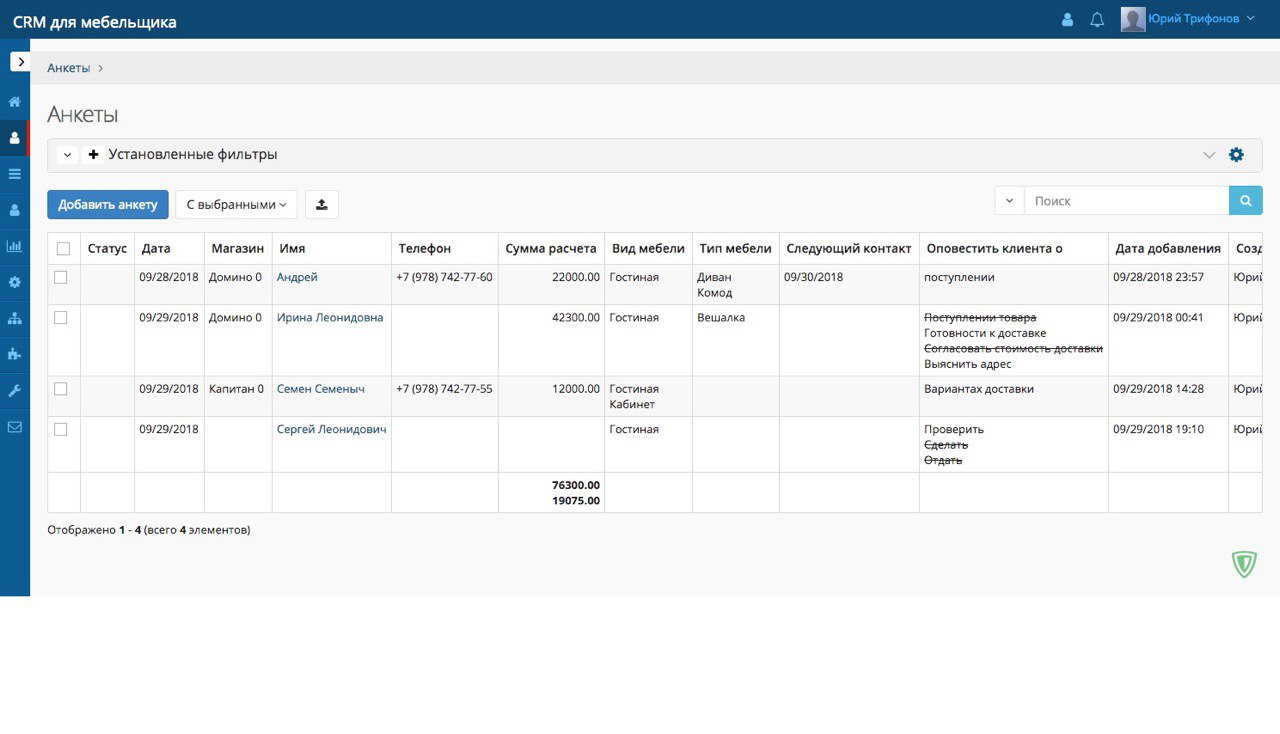Click the export upload icon button
Viewport: 1280px width, 734px height.
[x=322, y=204]
